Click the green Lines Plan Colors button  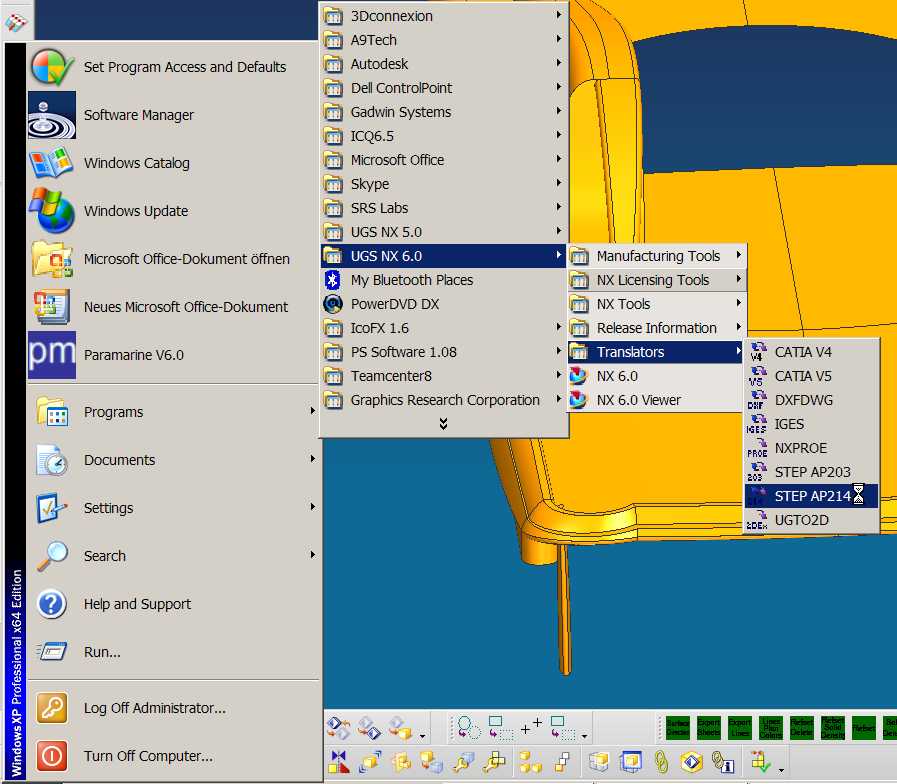tap(771, 728)
